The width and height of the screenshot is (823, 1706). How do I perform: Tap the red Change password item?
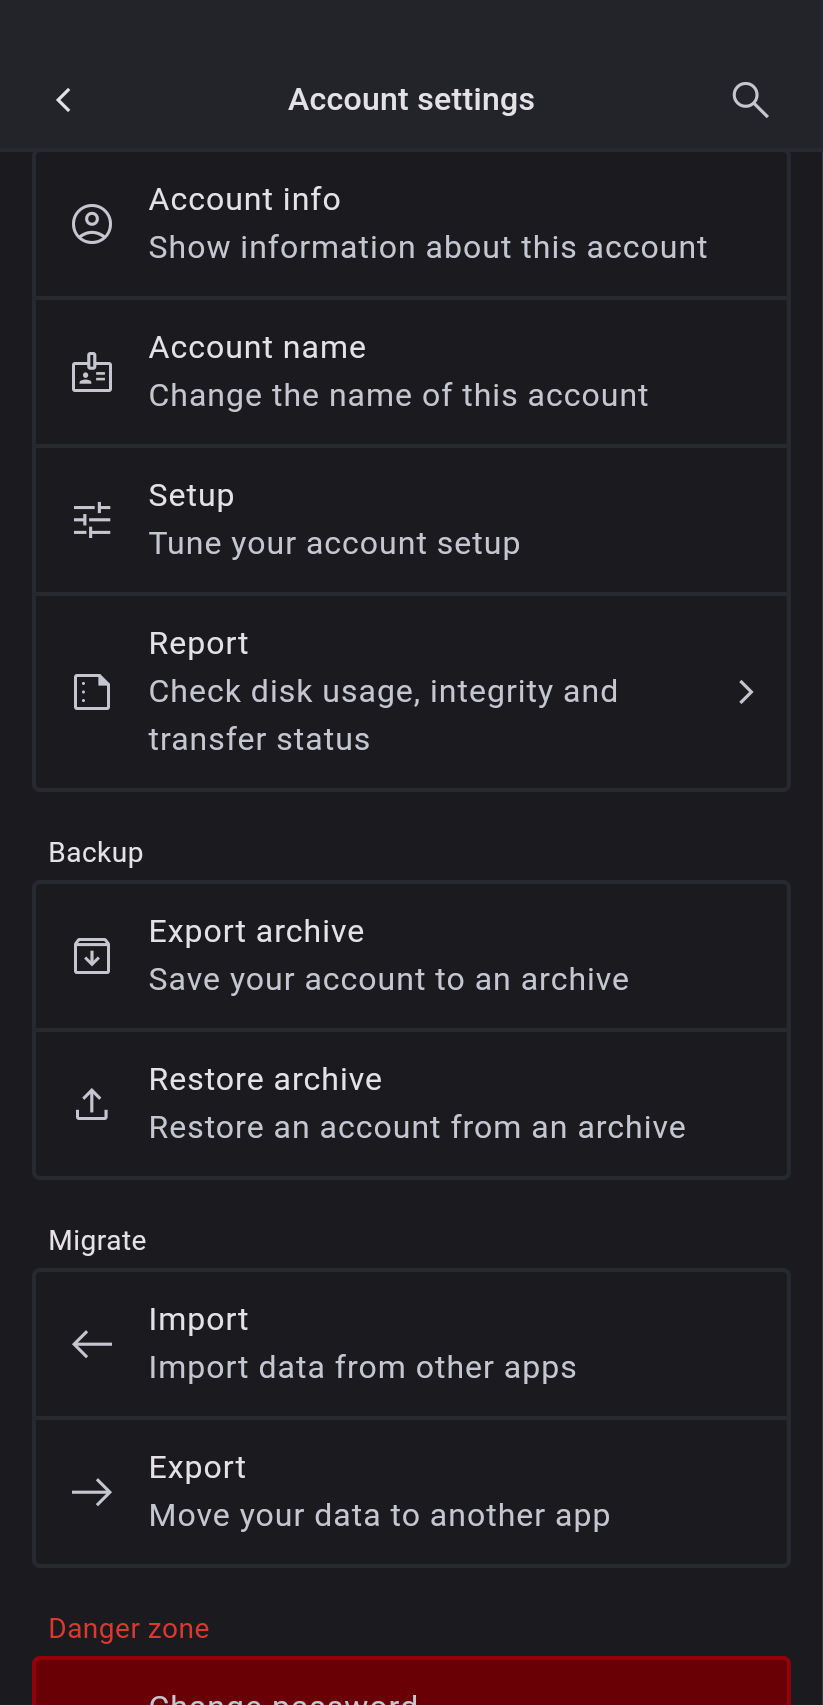click(412, 1688)
